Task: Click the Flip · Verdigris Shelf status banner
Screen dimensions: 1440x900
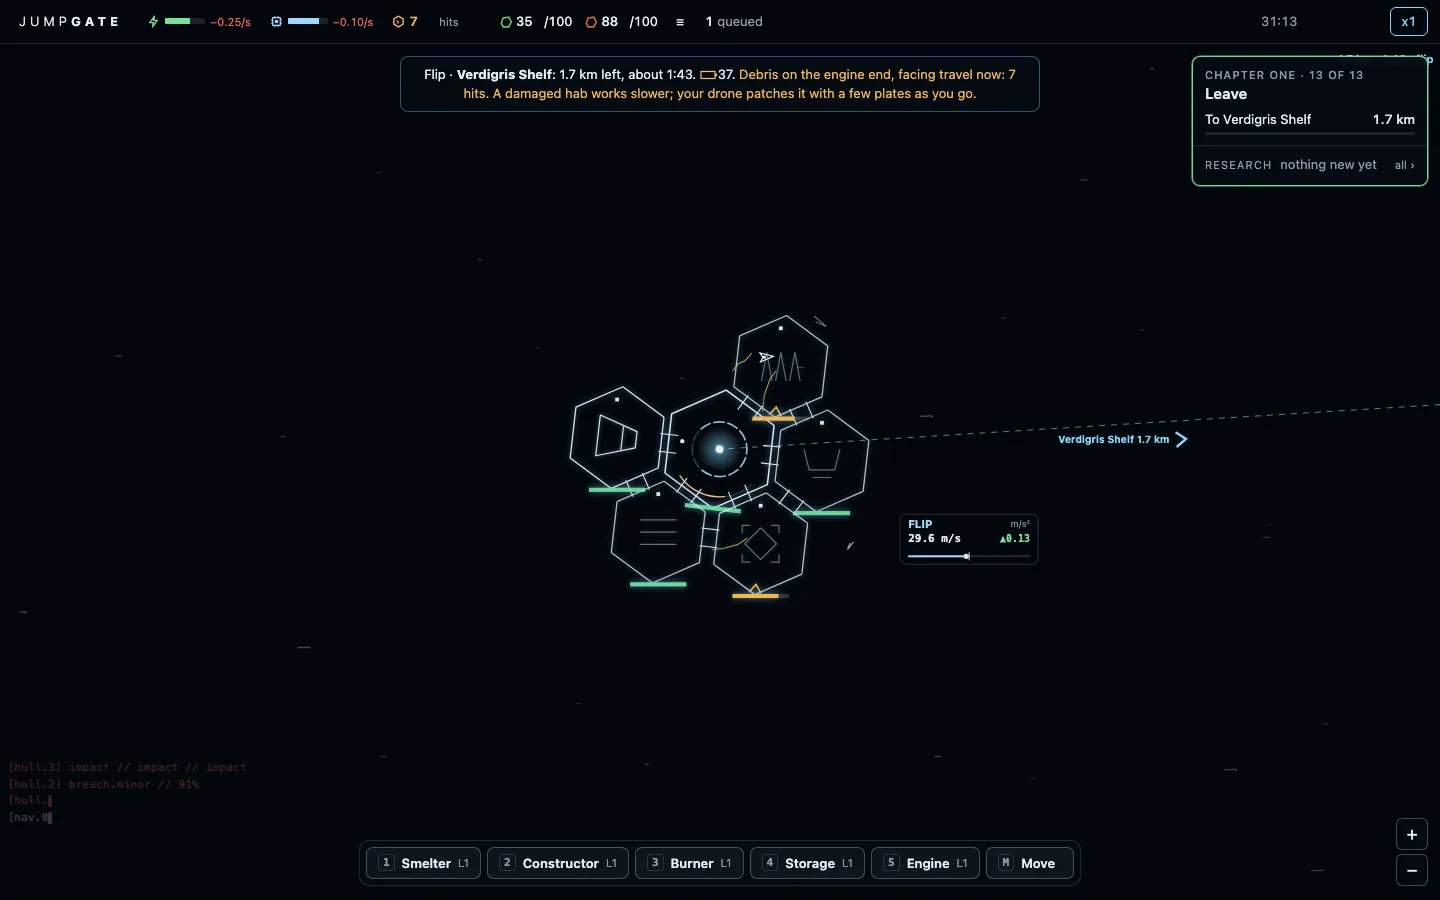Action: pyautogui.click(x=720, y=84)
